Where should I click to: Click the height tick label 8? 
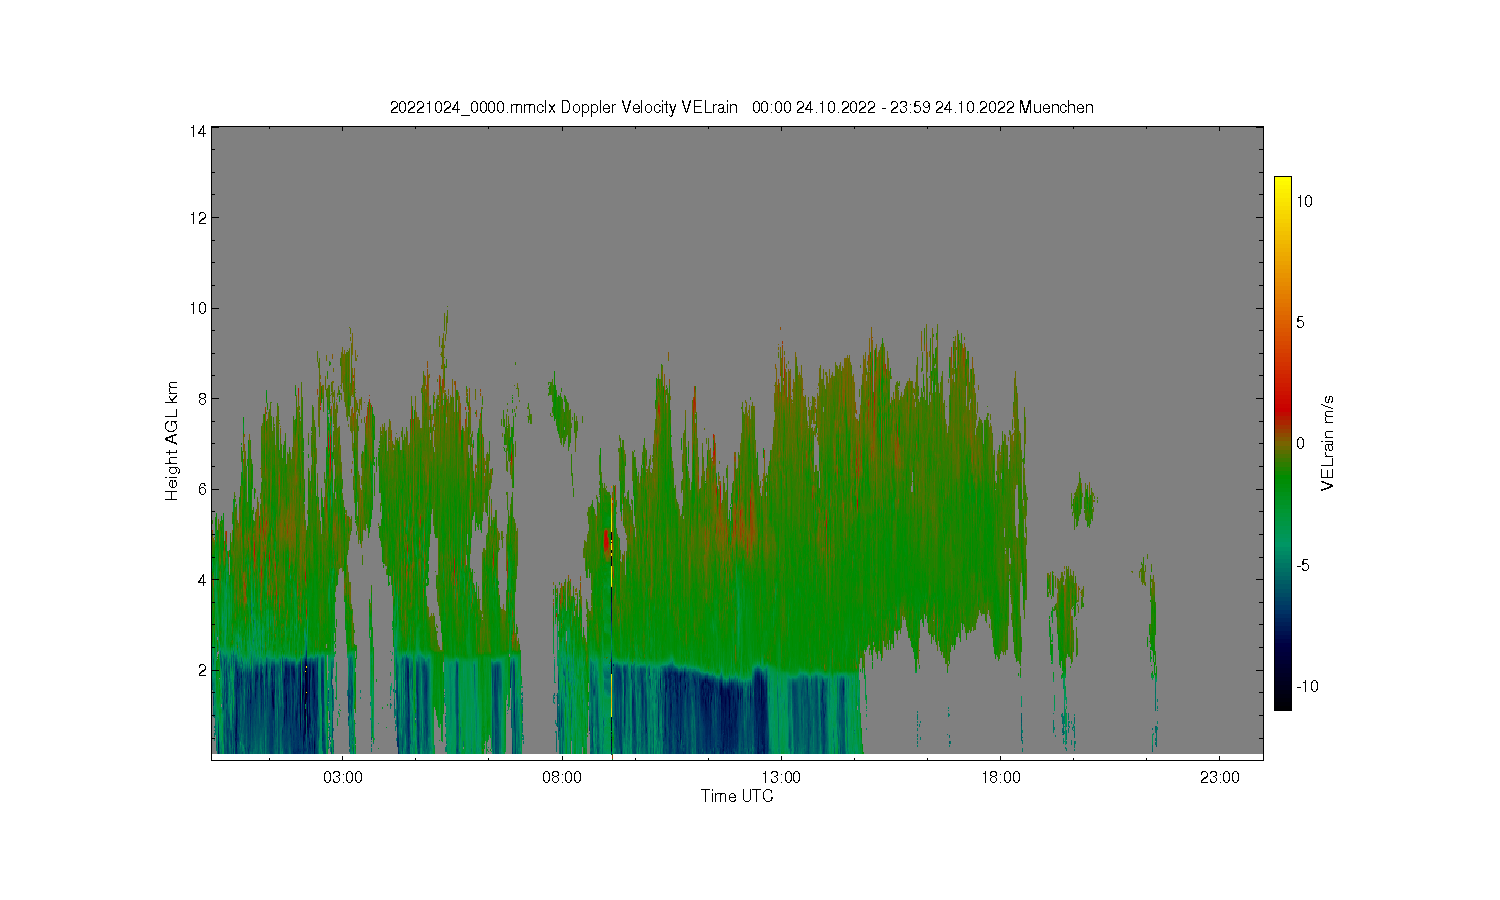[x=202, y=398]
